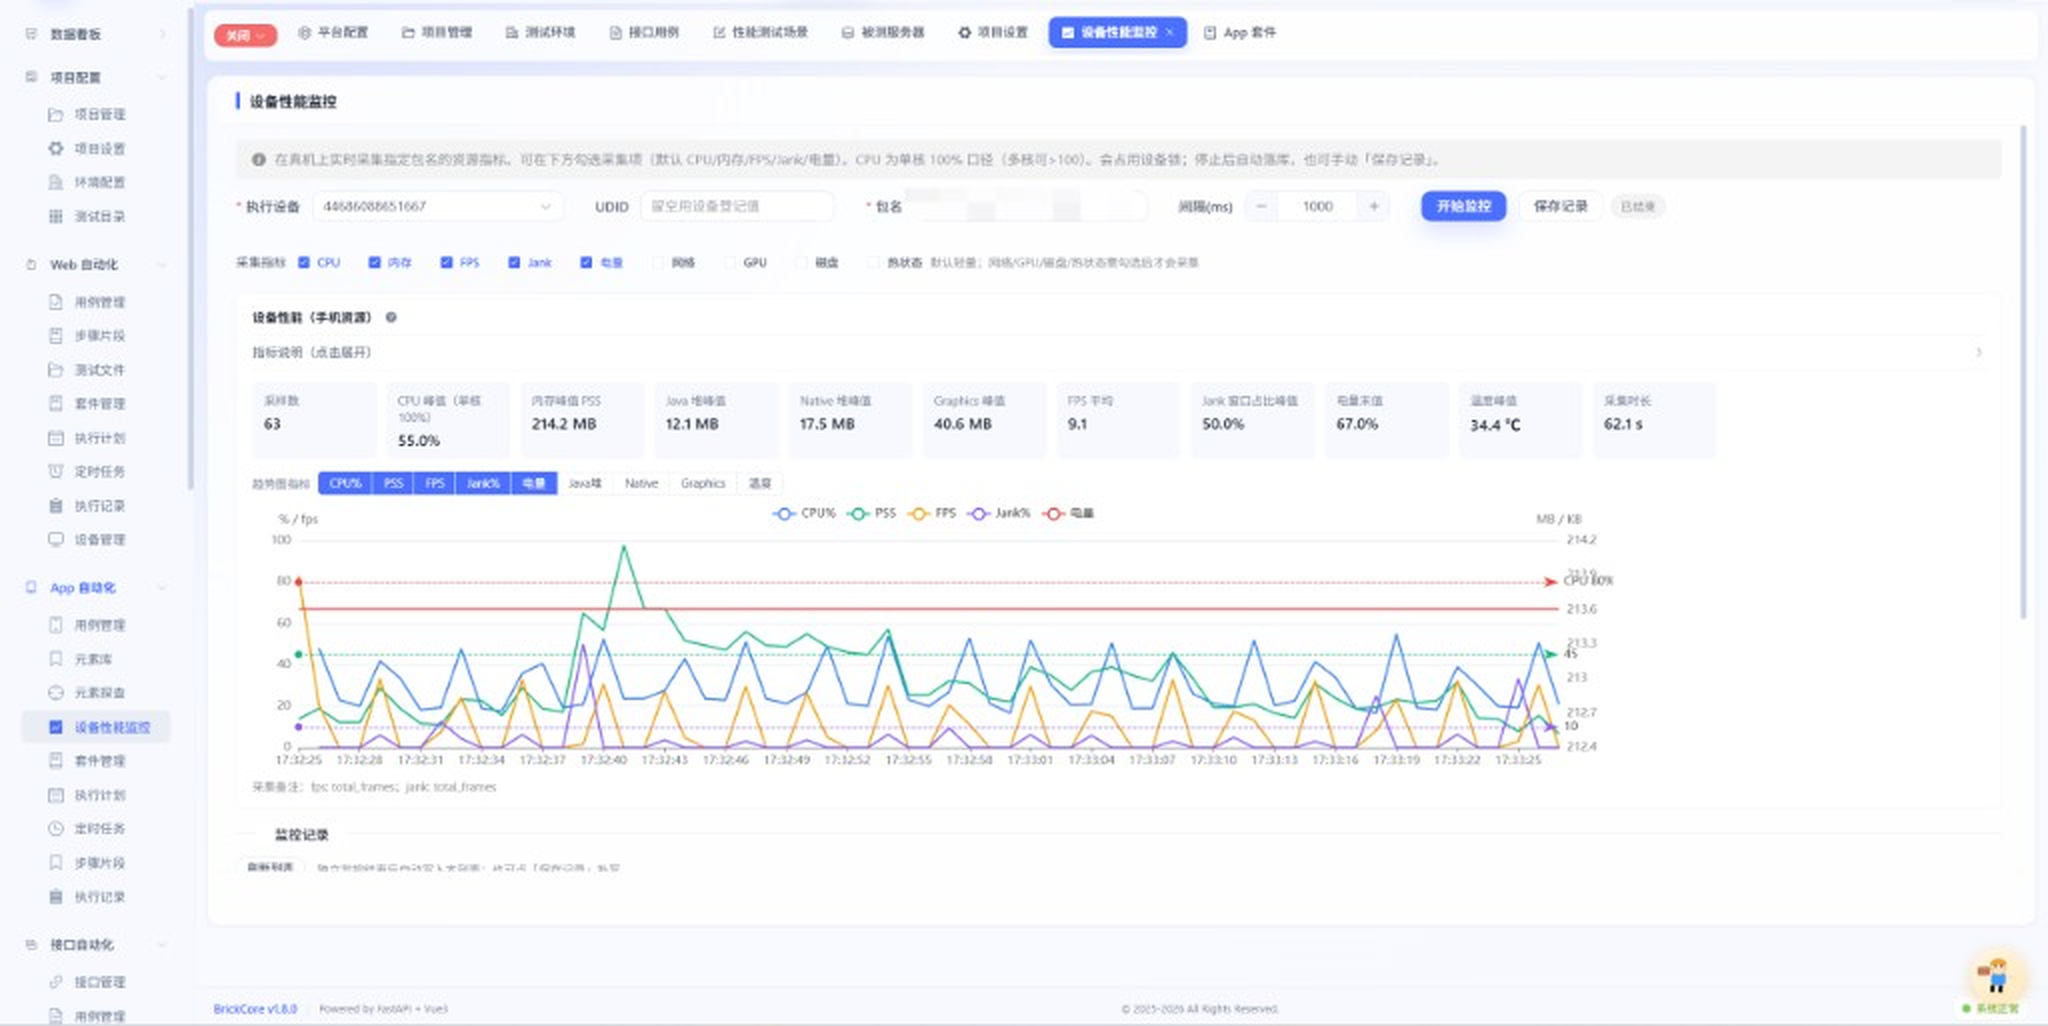Toggle 电量 series in chart legend
The image size is (2048, 1026).
click(x=1068, y=514)
